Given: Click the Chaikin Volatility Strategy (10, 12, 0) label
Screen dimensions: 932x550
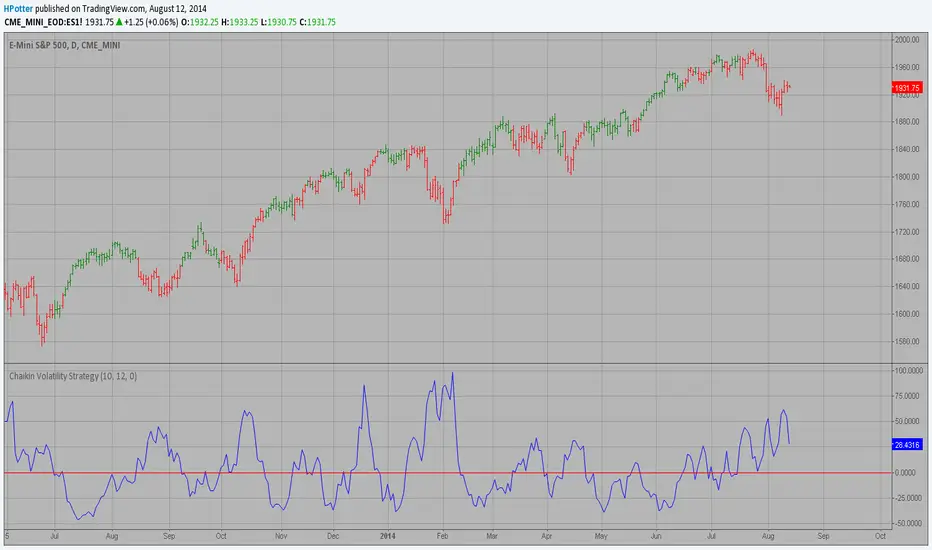Looking at the screenshot, I should point(73,376).
